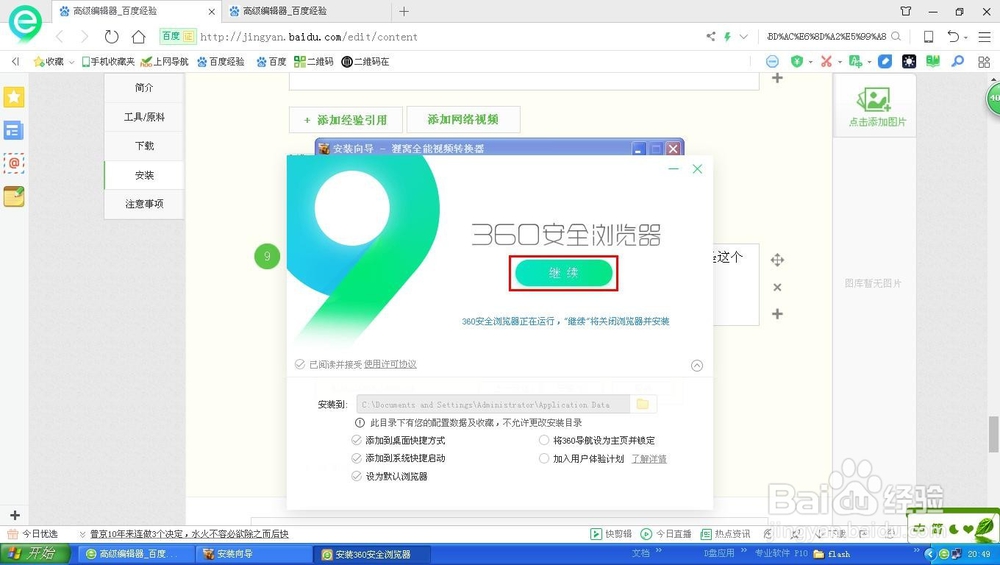1000x565 pixels.
Task: Click the dark brightness mode icon
Action: [909, 61]
